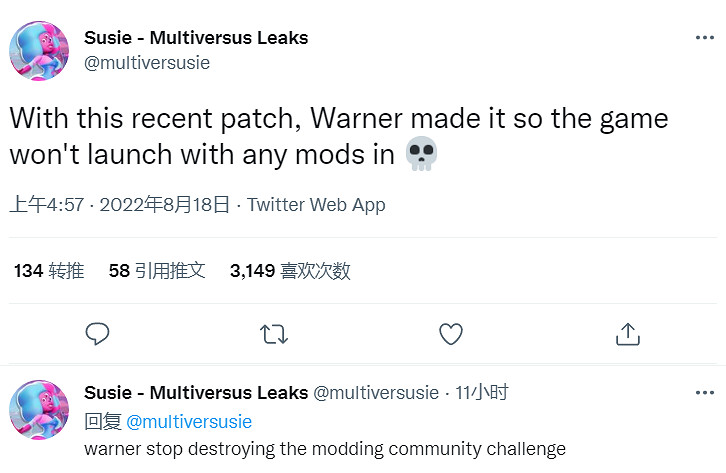The width and height of the screenshot is (726, 473).
Task: Click the skull emoji in the tweet
Action: click(422, 154)
